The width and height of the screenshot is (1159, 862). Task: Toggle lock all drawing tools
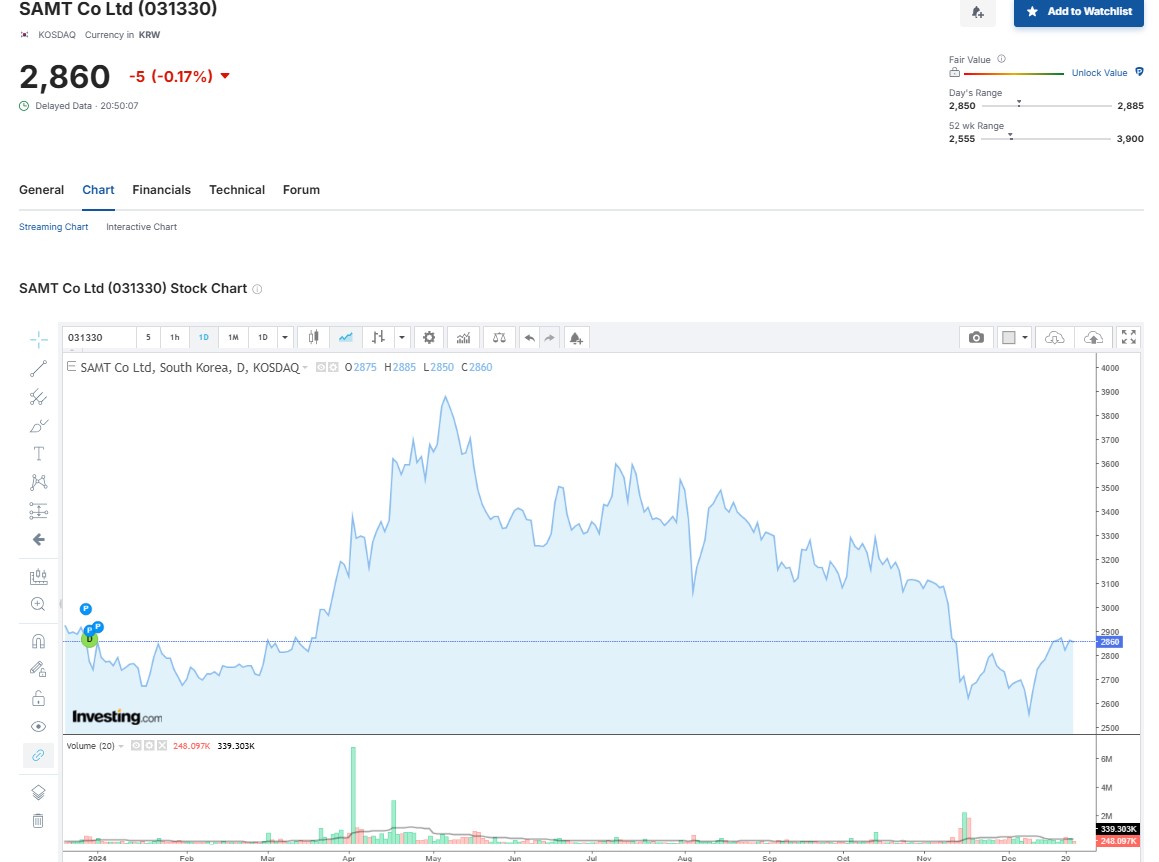(38, 698)
